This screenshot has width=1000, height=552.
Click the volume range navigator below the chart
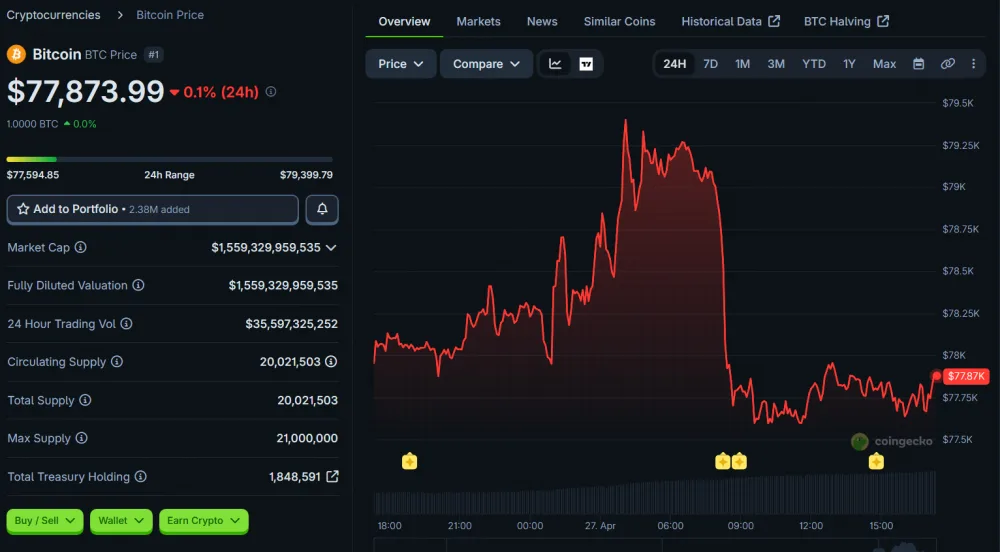(x=654, y=545)
